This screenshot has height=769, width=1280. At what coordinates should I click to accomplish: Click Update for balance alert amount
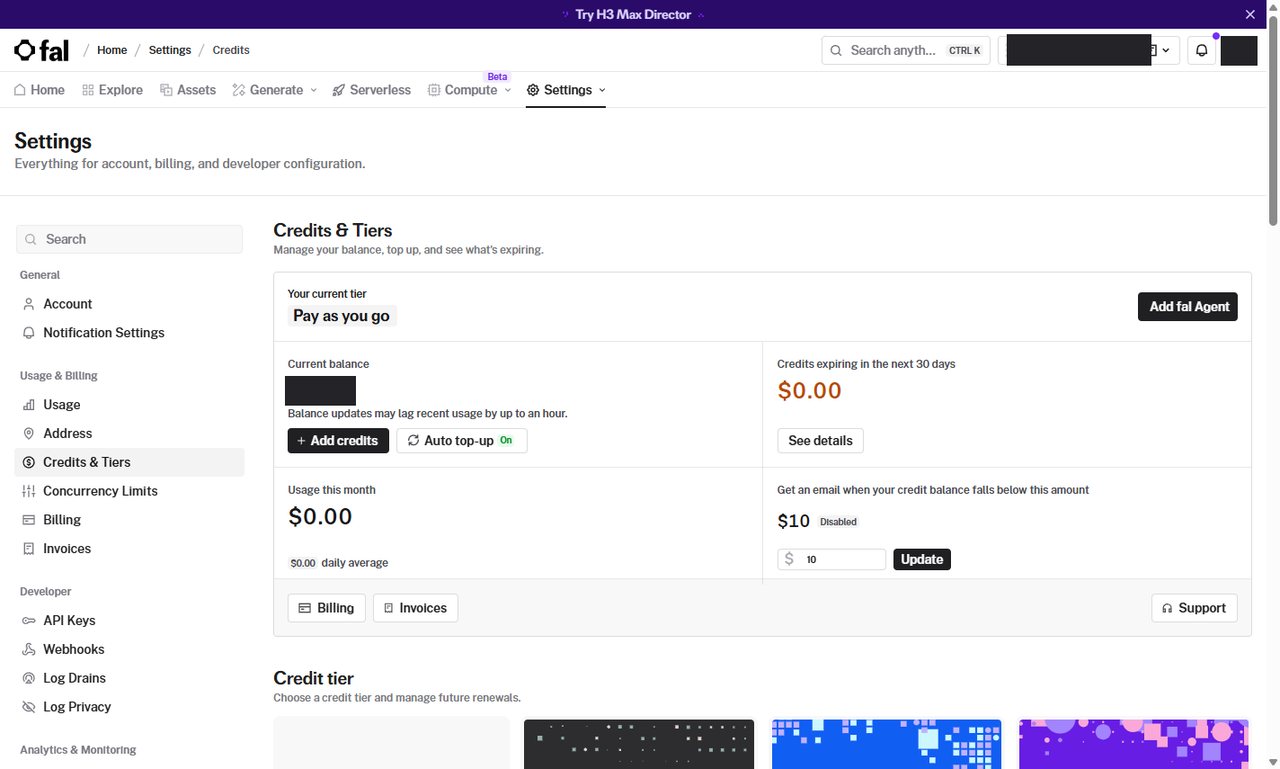coord(922,559)
